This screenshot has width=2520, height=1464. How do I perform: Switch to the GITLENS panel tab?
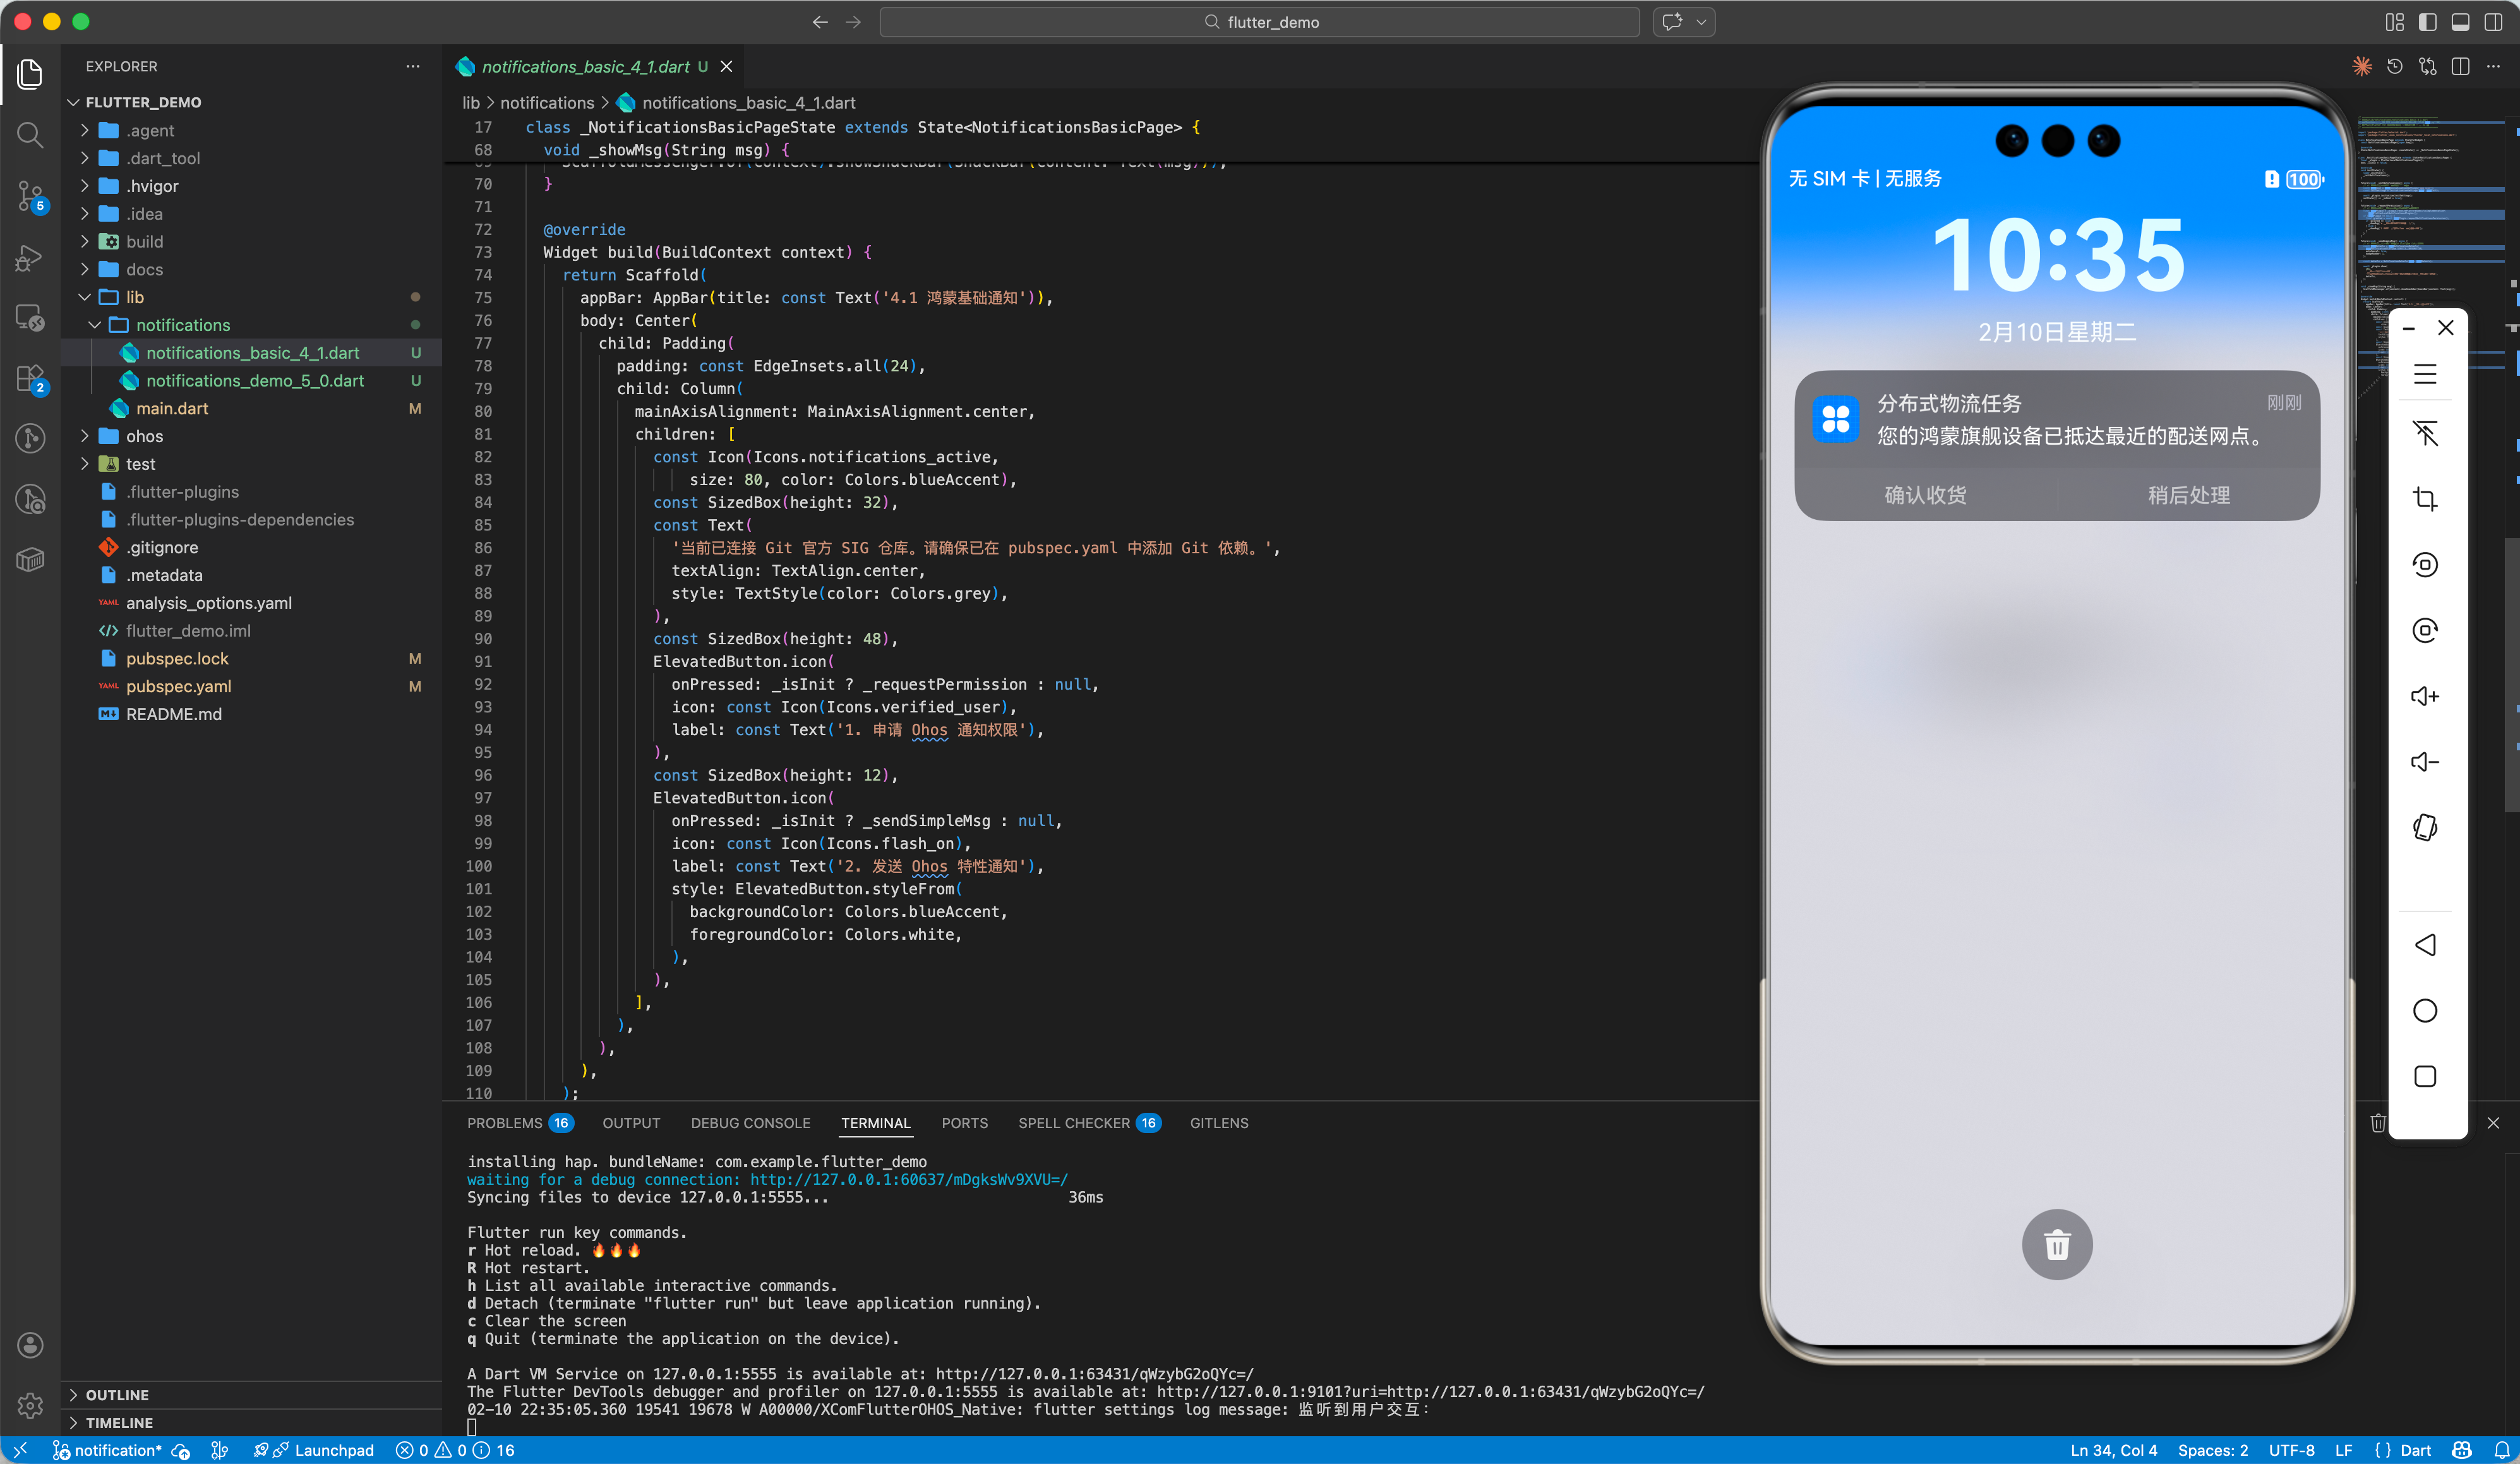1218,1123
